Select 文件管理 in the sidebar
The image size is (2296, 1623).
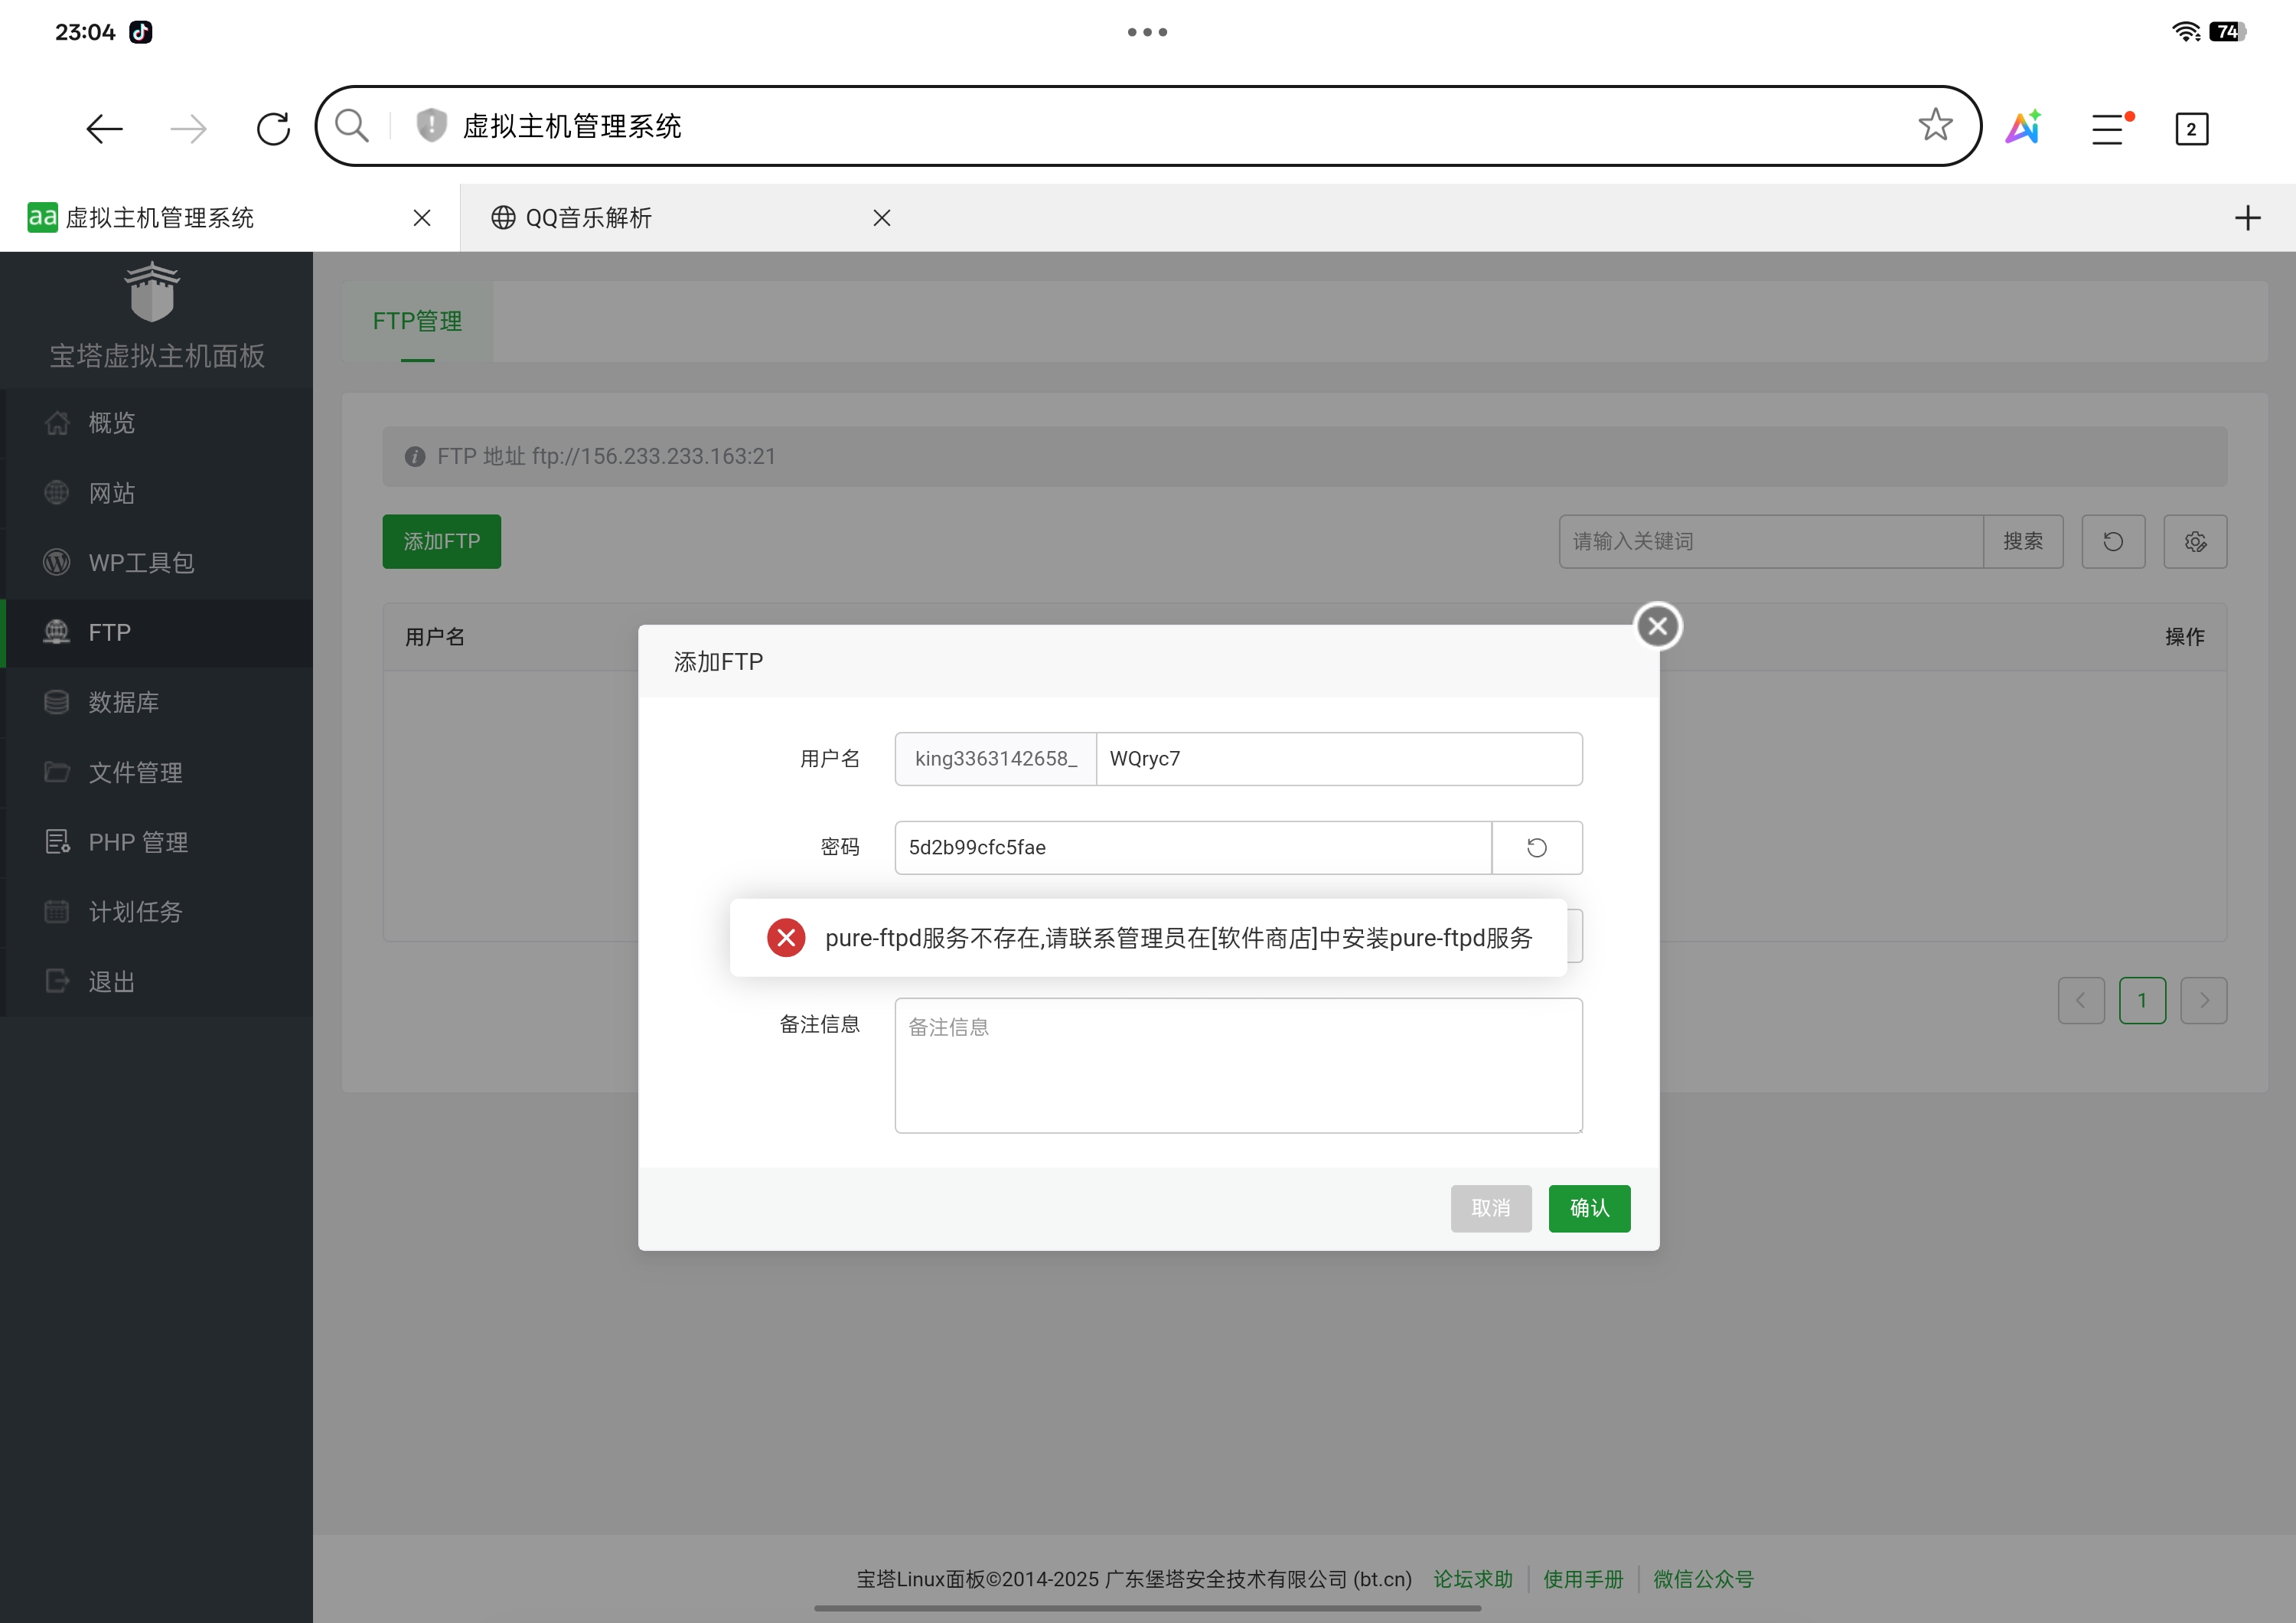(135, 772)
